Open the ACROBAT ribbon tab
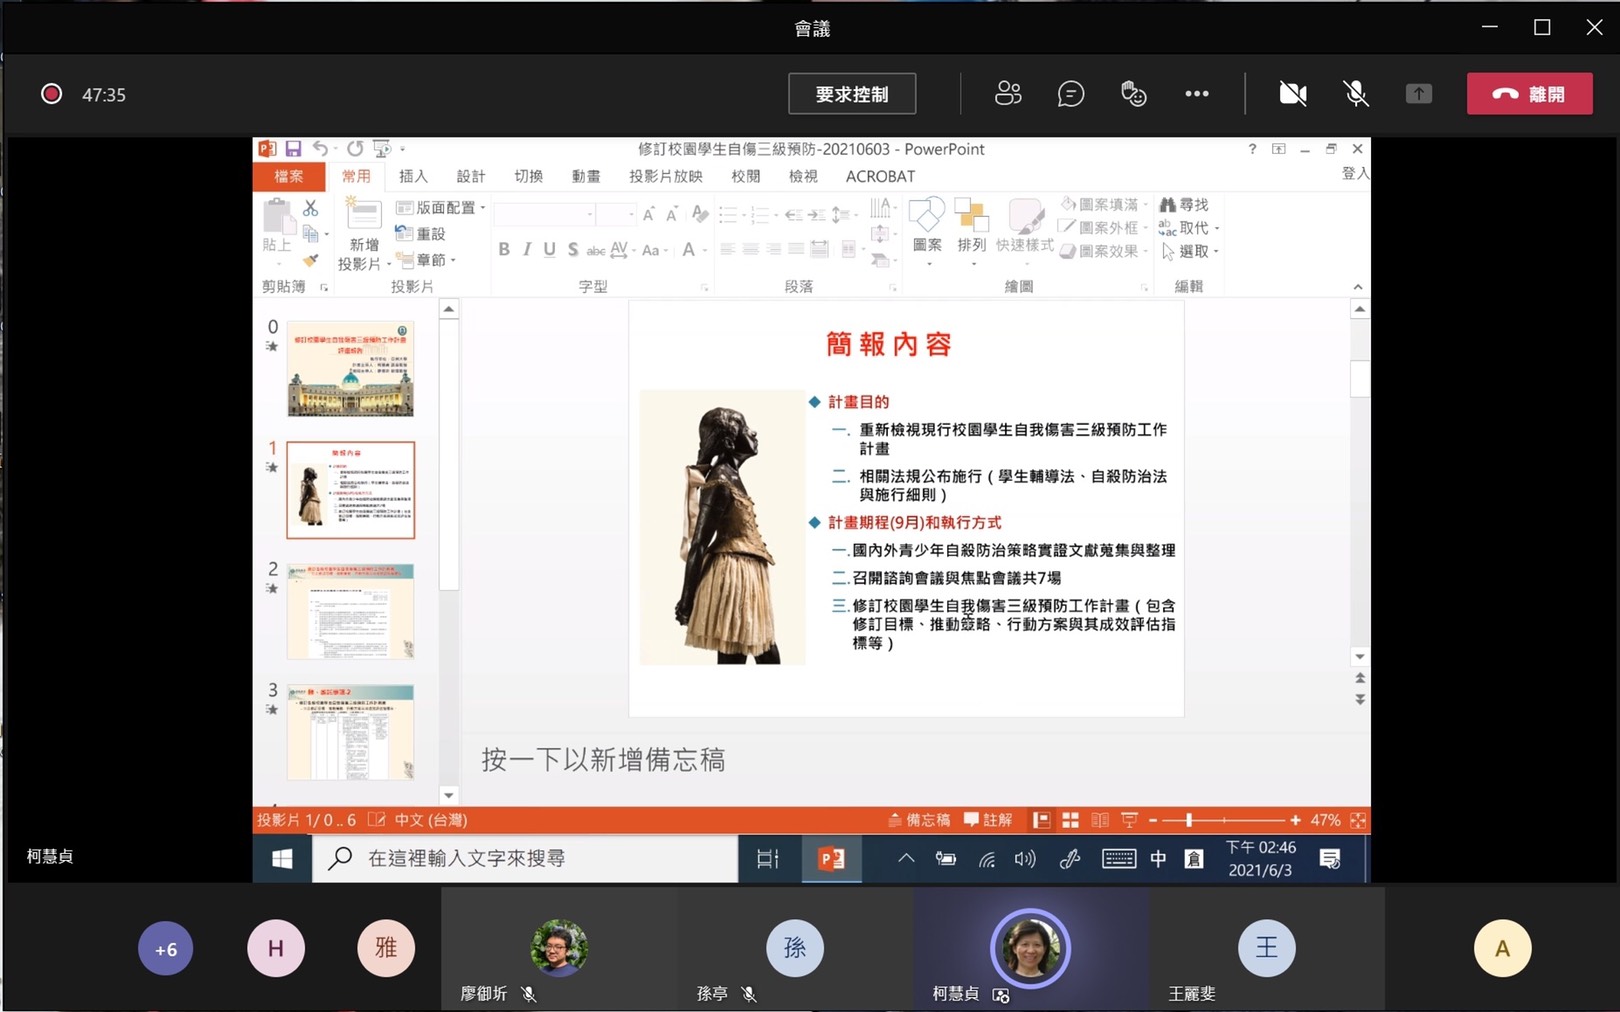The image size is (1620, 1012). (x=880, y=176)
